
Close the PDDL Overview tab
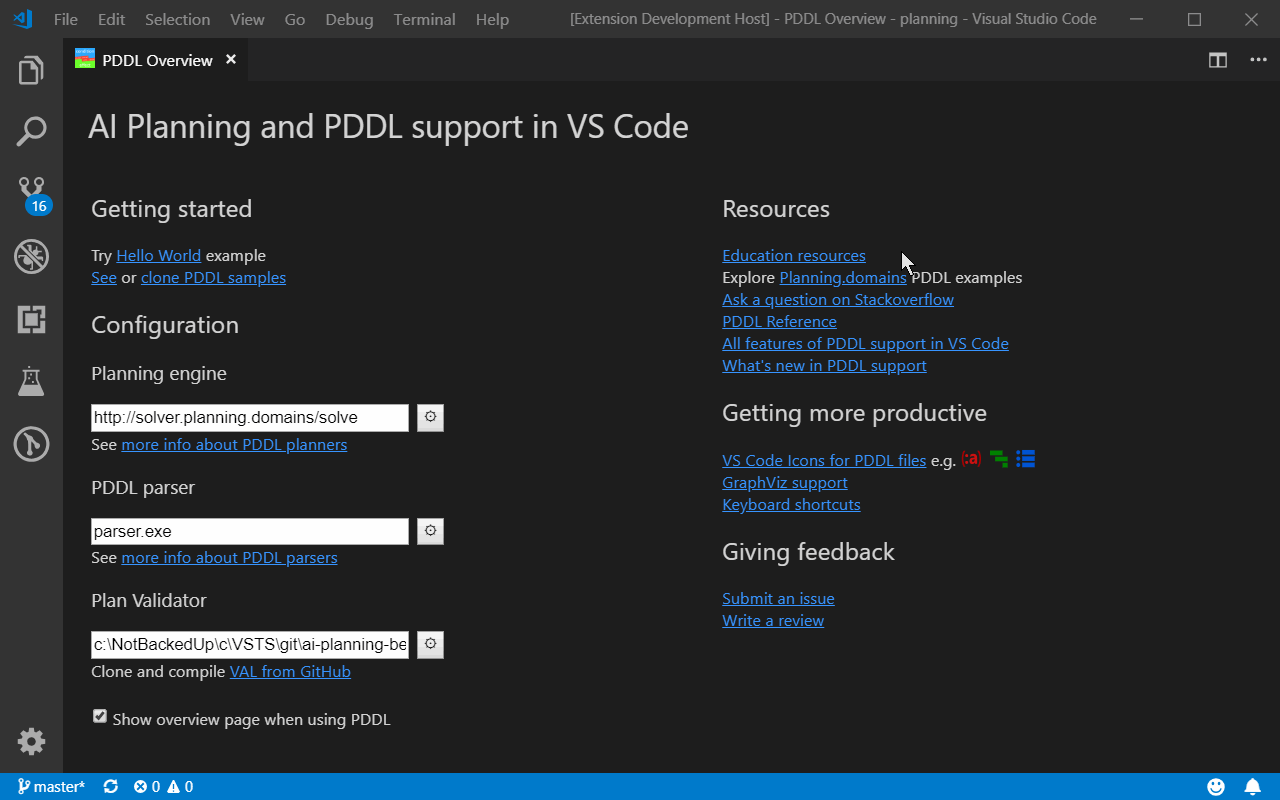pos(231,60)
